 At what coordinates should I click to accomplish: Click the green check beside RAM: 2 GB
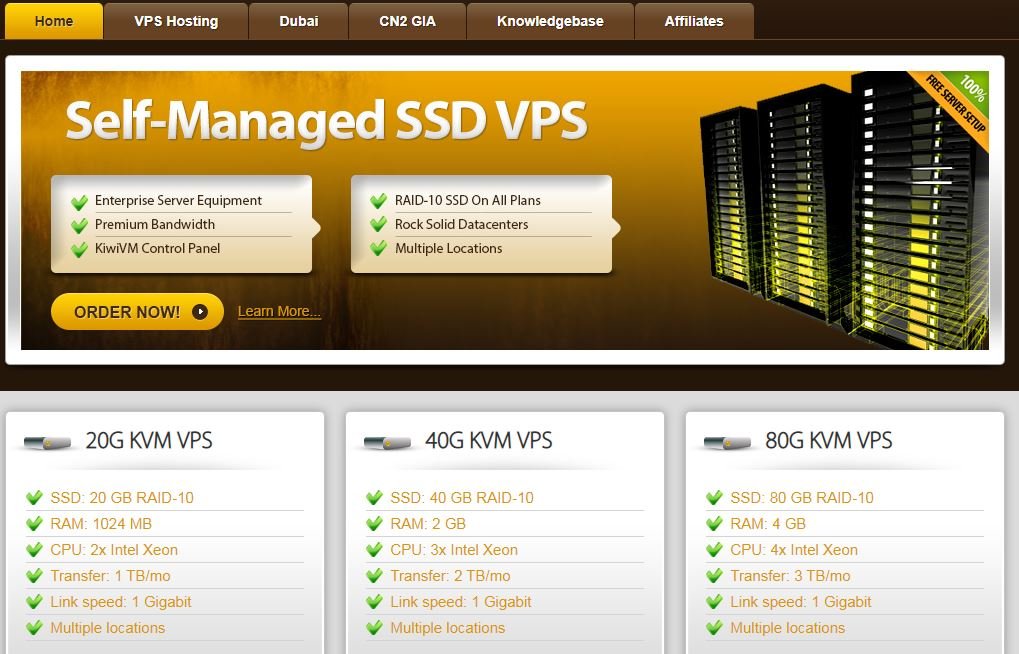(x=374, y=524)
